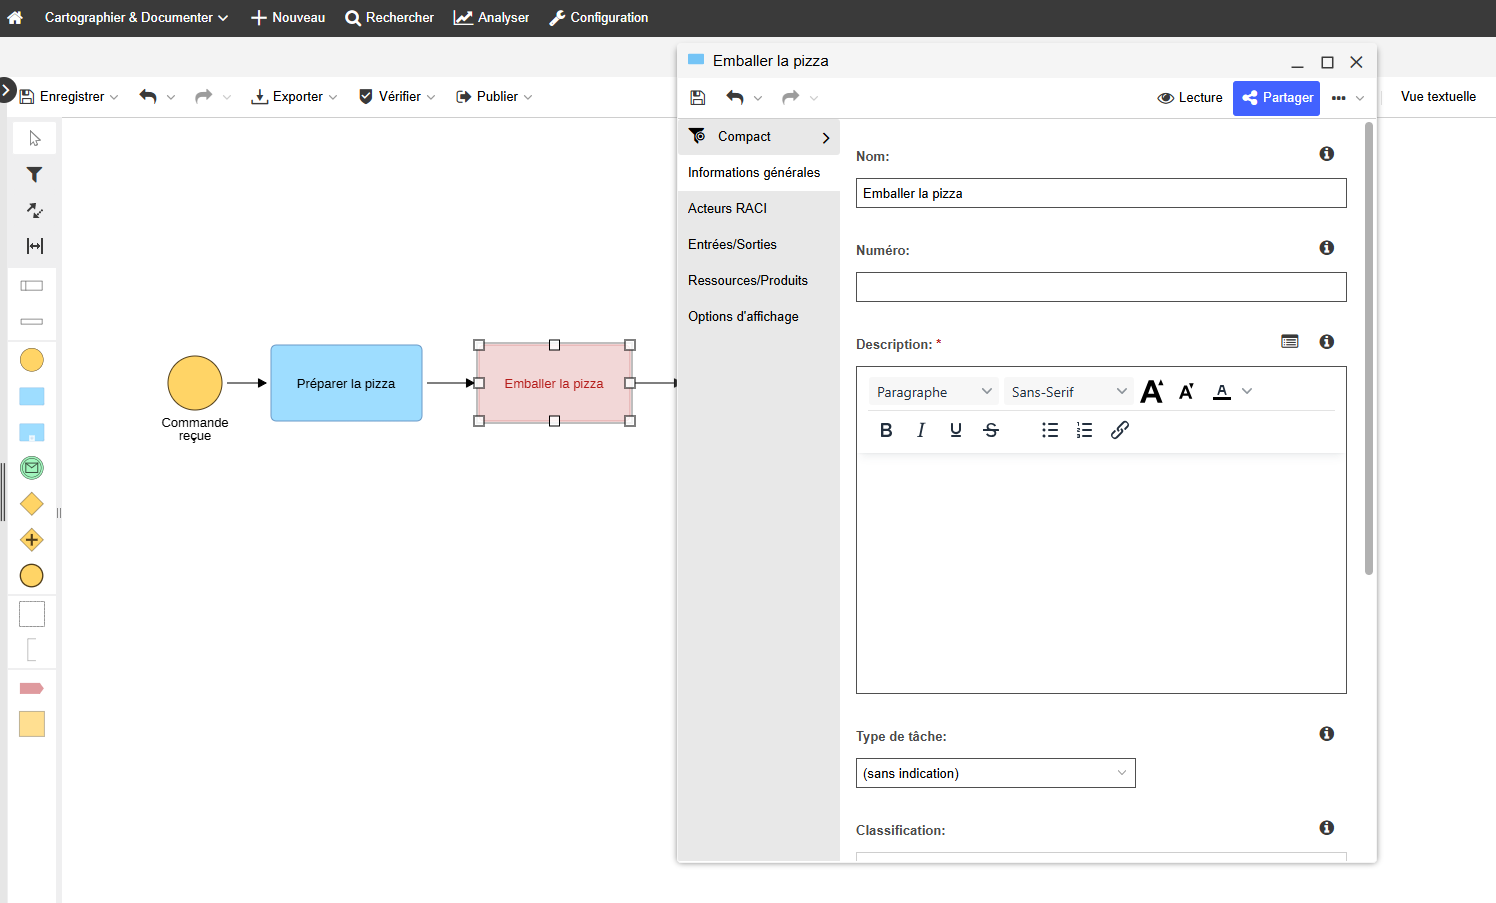1496x903 pixels.
Task: Choose the parallel gateway plus diamond
Action: point(32,540)
